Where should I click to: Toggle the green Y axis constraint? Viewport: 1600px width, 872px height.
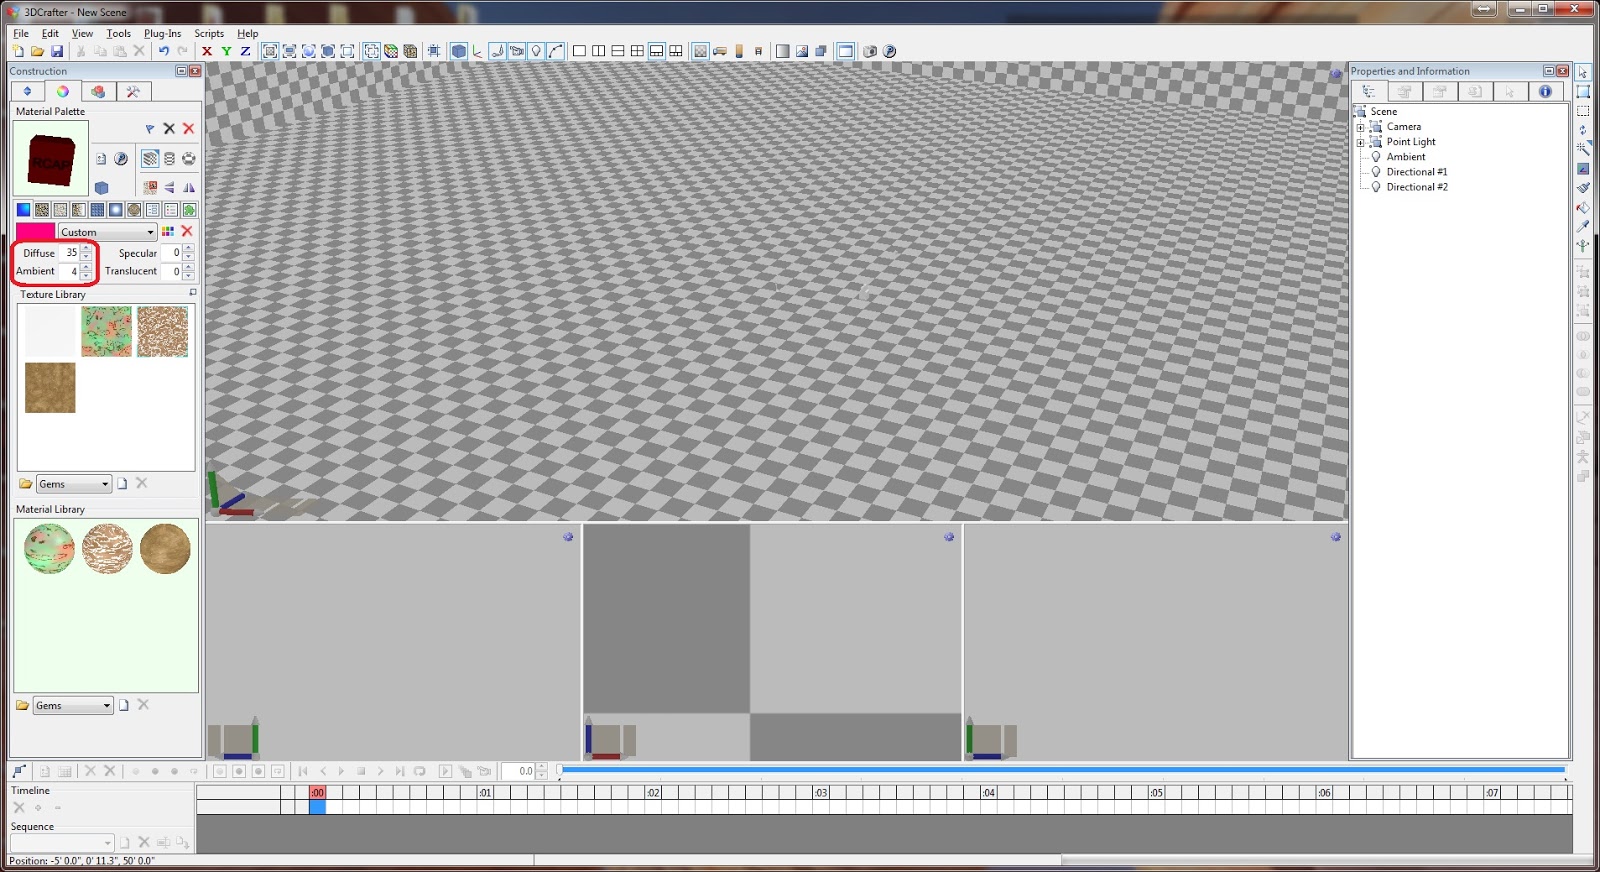click(226, 51)
